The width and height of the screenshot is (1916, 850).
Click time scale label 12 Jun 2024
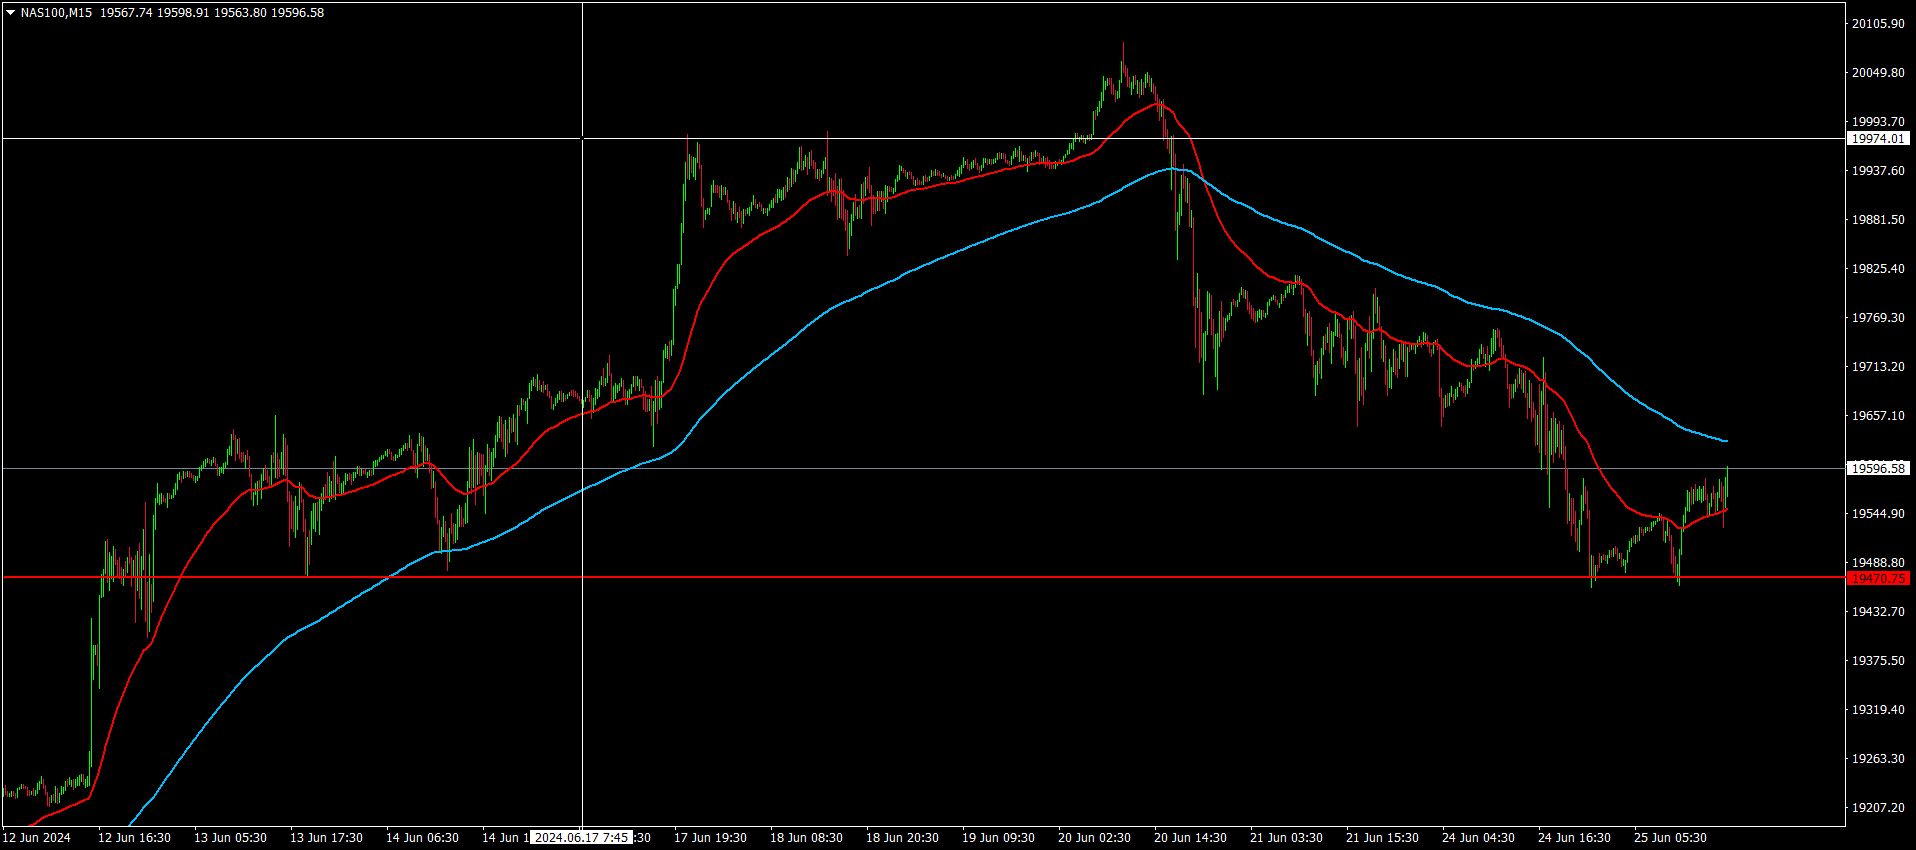37,838
